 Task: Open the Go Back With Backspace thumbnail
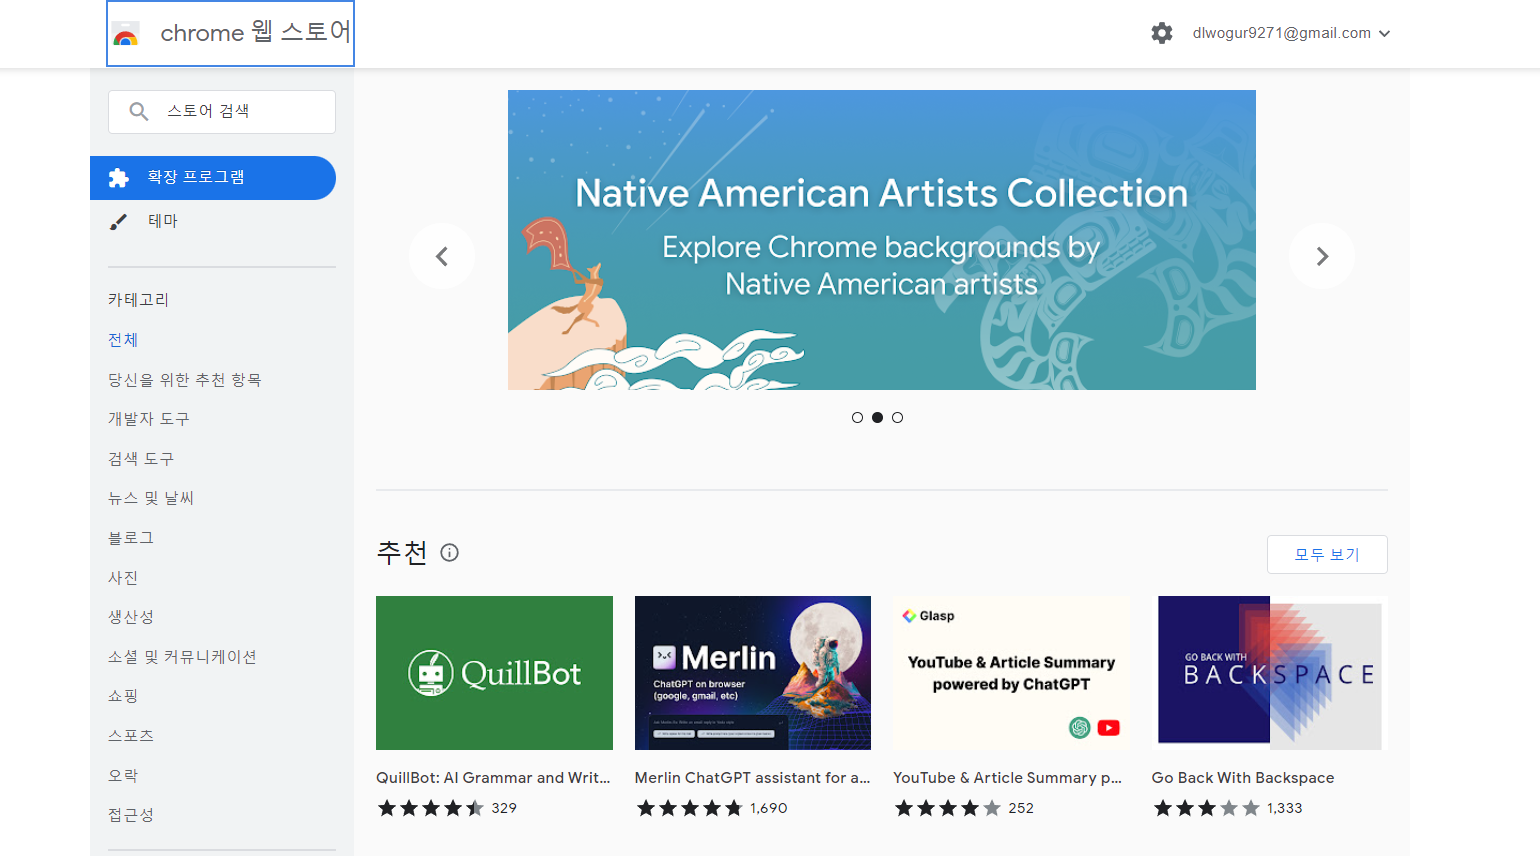(1270, 673)
